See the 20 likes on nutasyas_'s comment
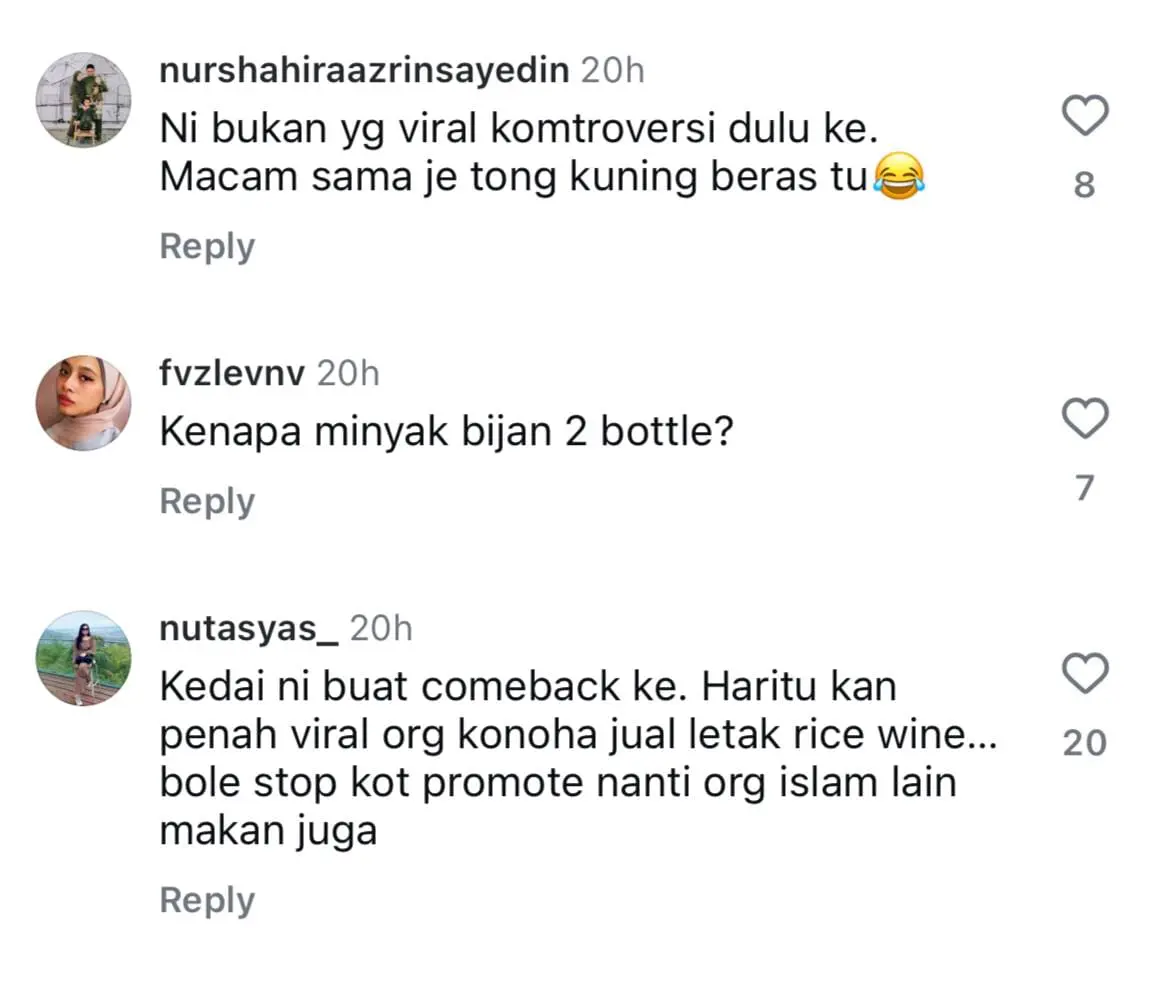 (1085, 743)
